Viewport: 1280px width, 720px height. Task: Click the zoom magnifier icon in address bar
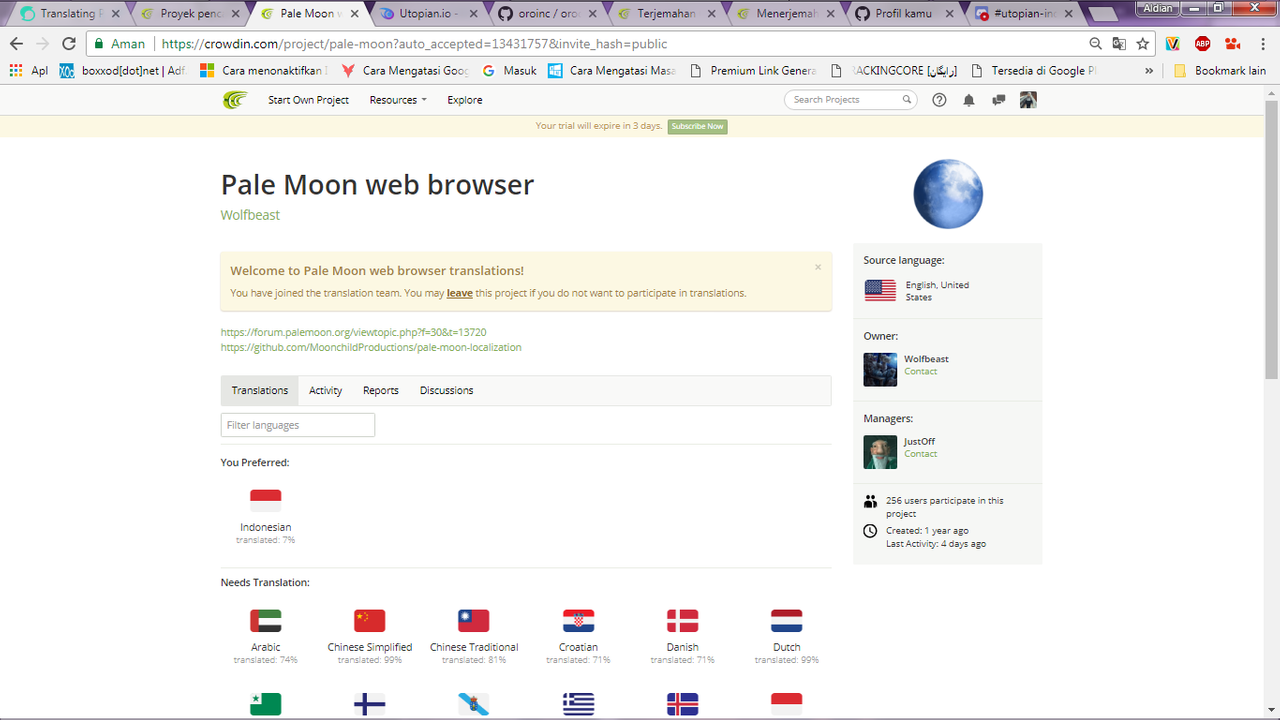1096,44
